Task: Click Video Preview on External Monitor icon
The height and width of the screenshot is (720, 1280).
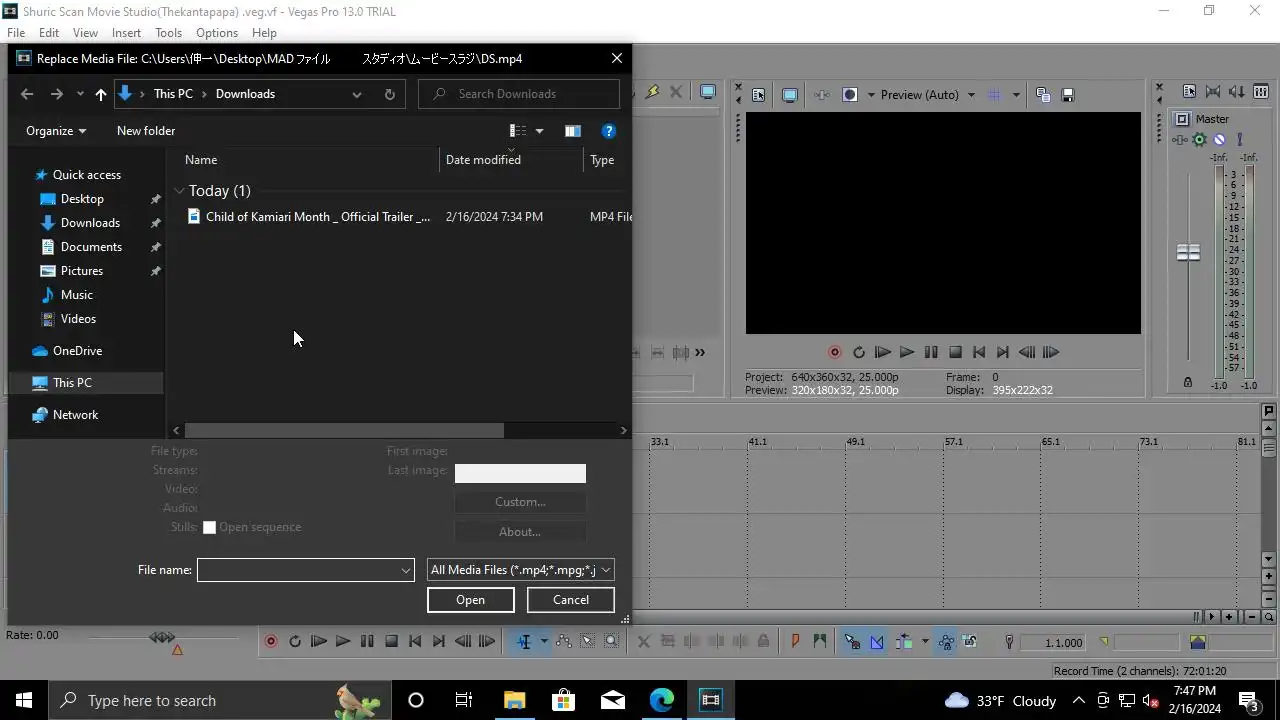Action: (790, 95)
